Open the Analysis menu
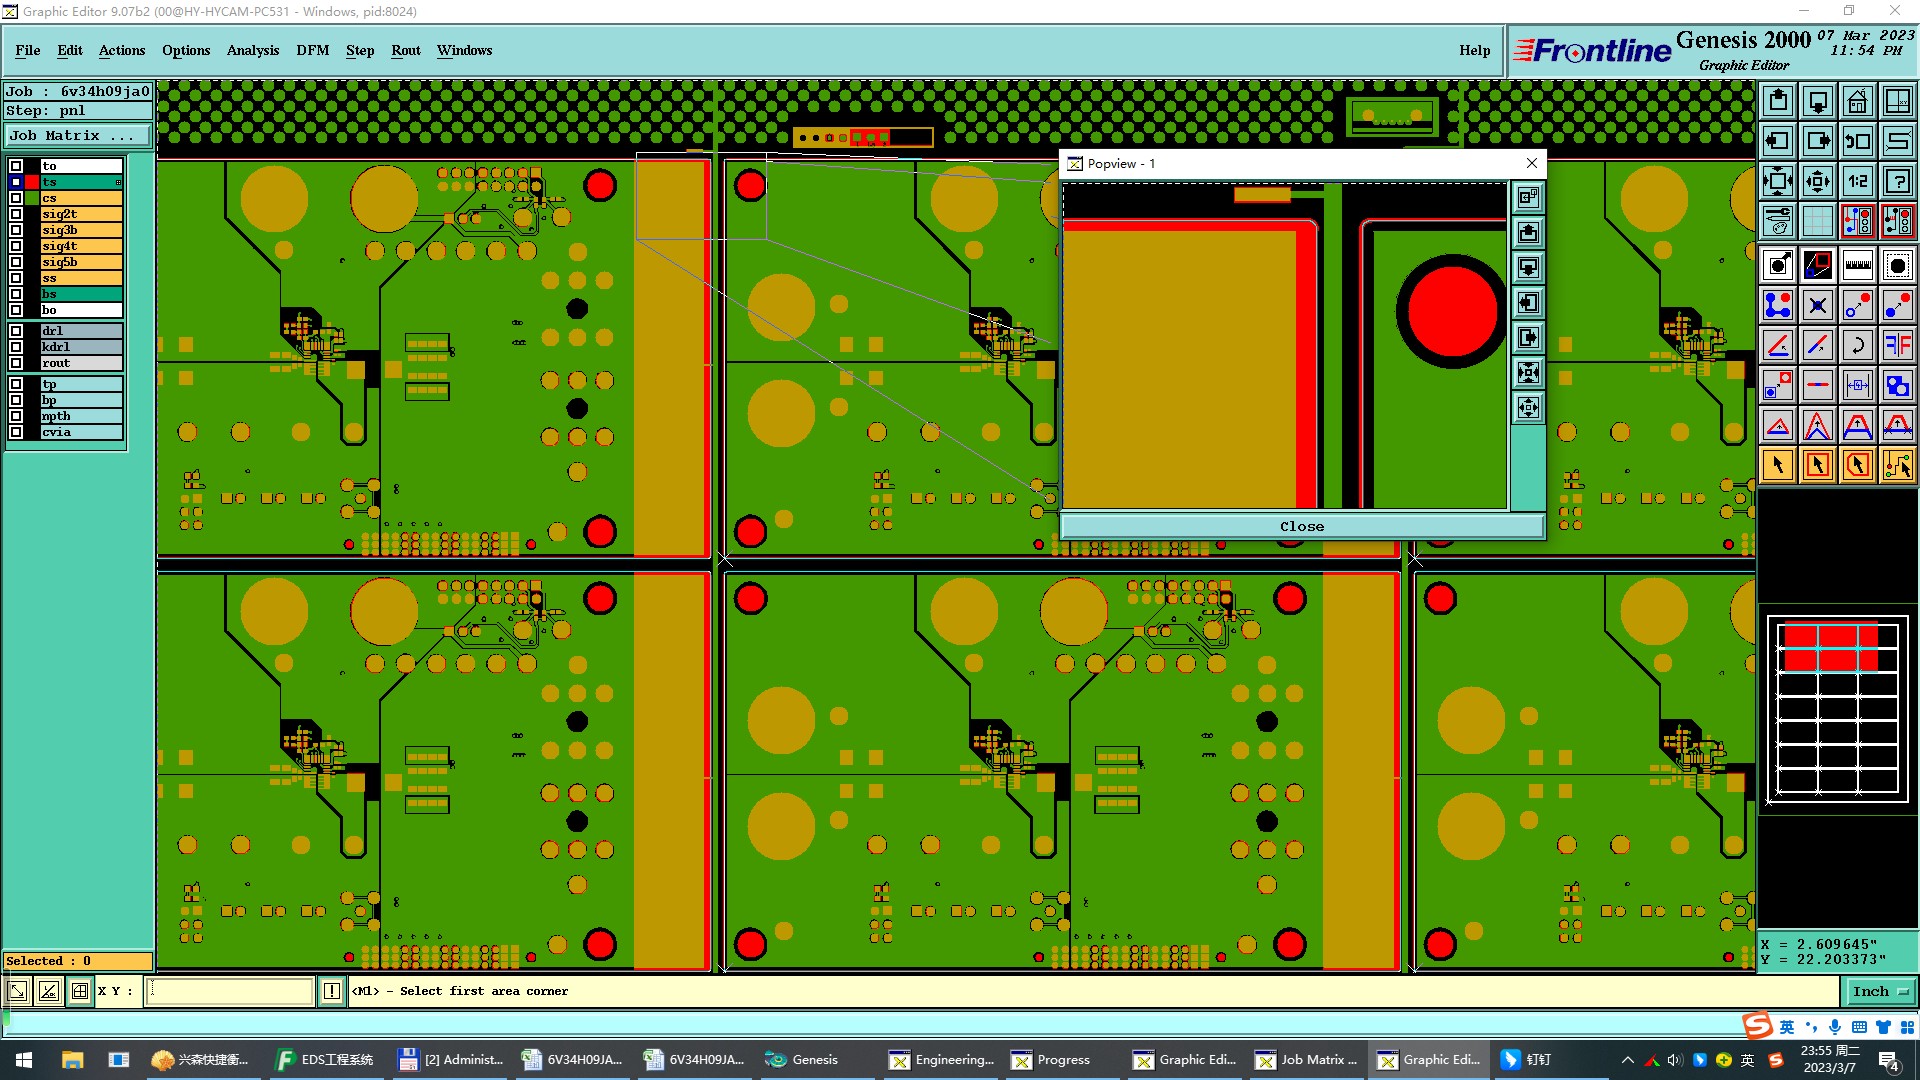The width and height of the screenshot is (1920, 1080). 252,50
